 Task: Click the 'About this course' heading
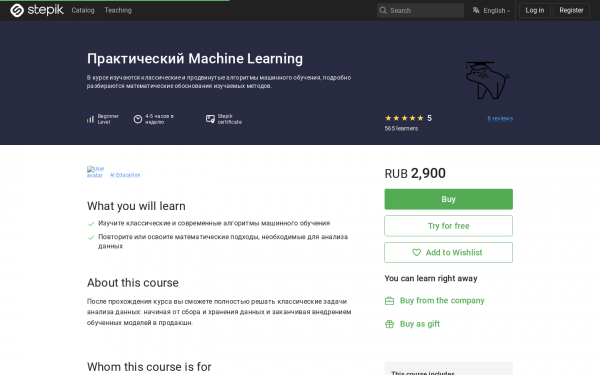coord(133,283)
